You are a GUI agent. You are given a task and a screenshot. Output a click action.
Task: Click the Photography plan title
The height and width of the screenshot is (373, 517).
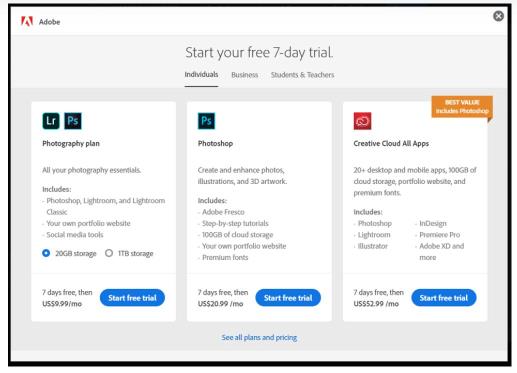tap(71, 144)
